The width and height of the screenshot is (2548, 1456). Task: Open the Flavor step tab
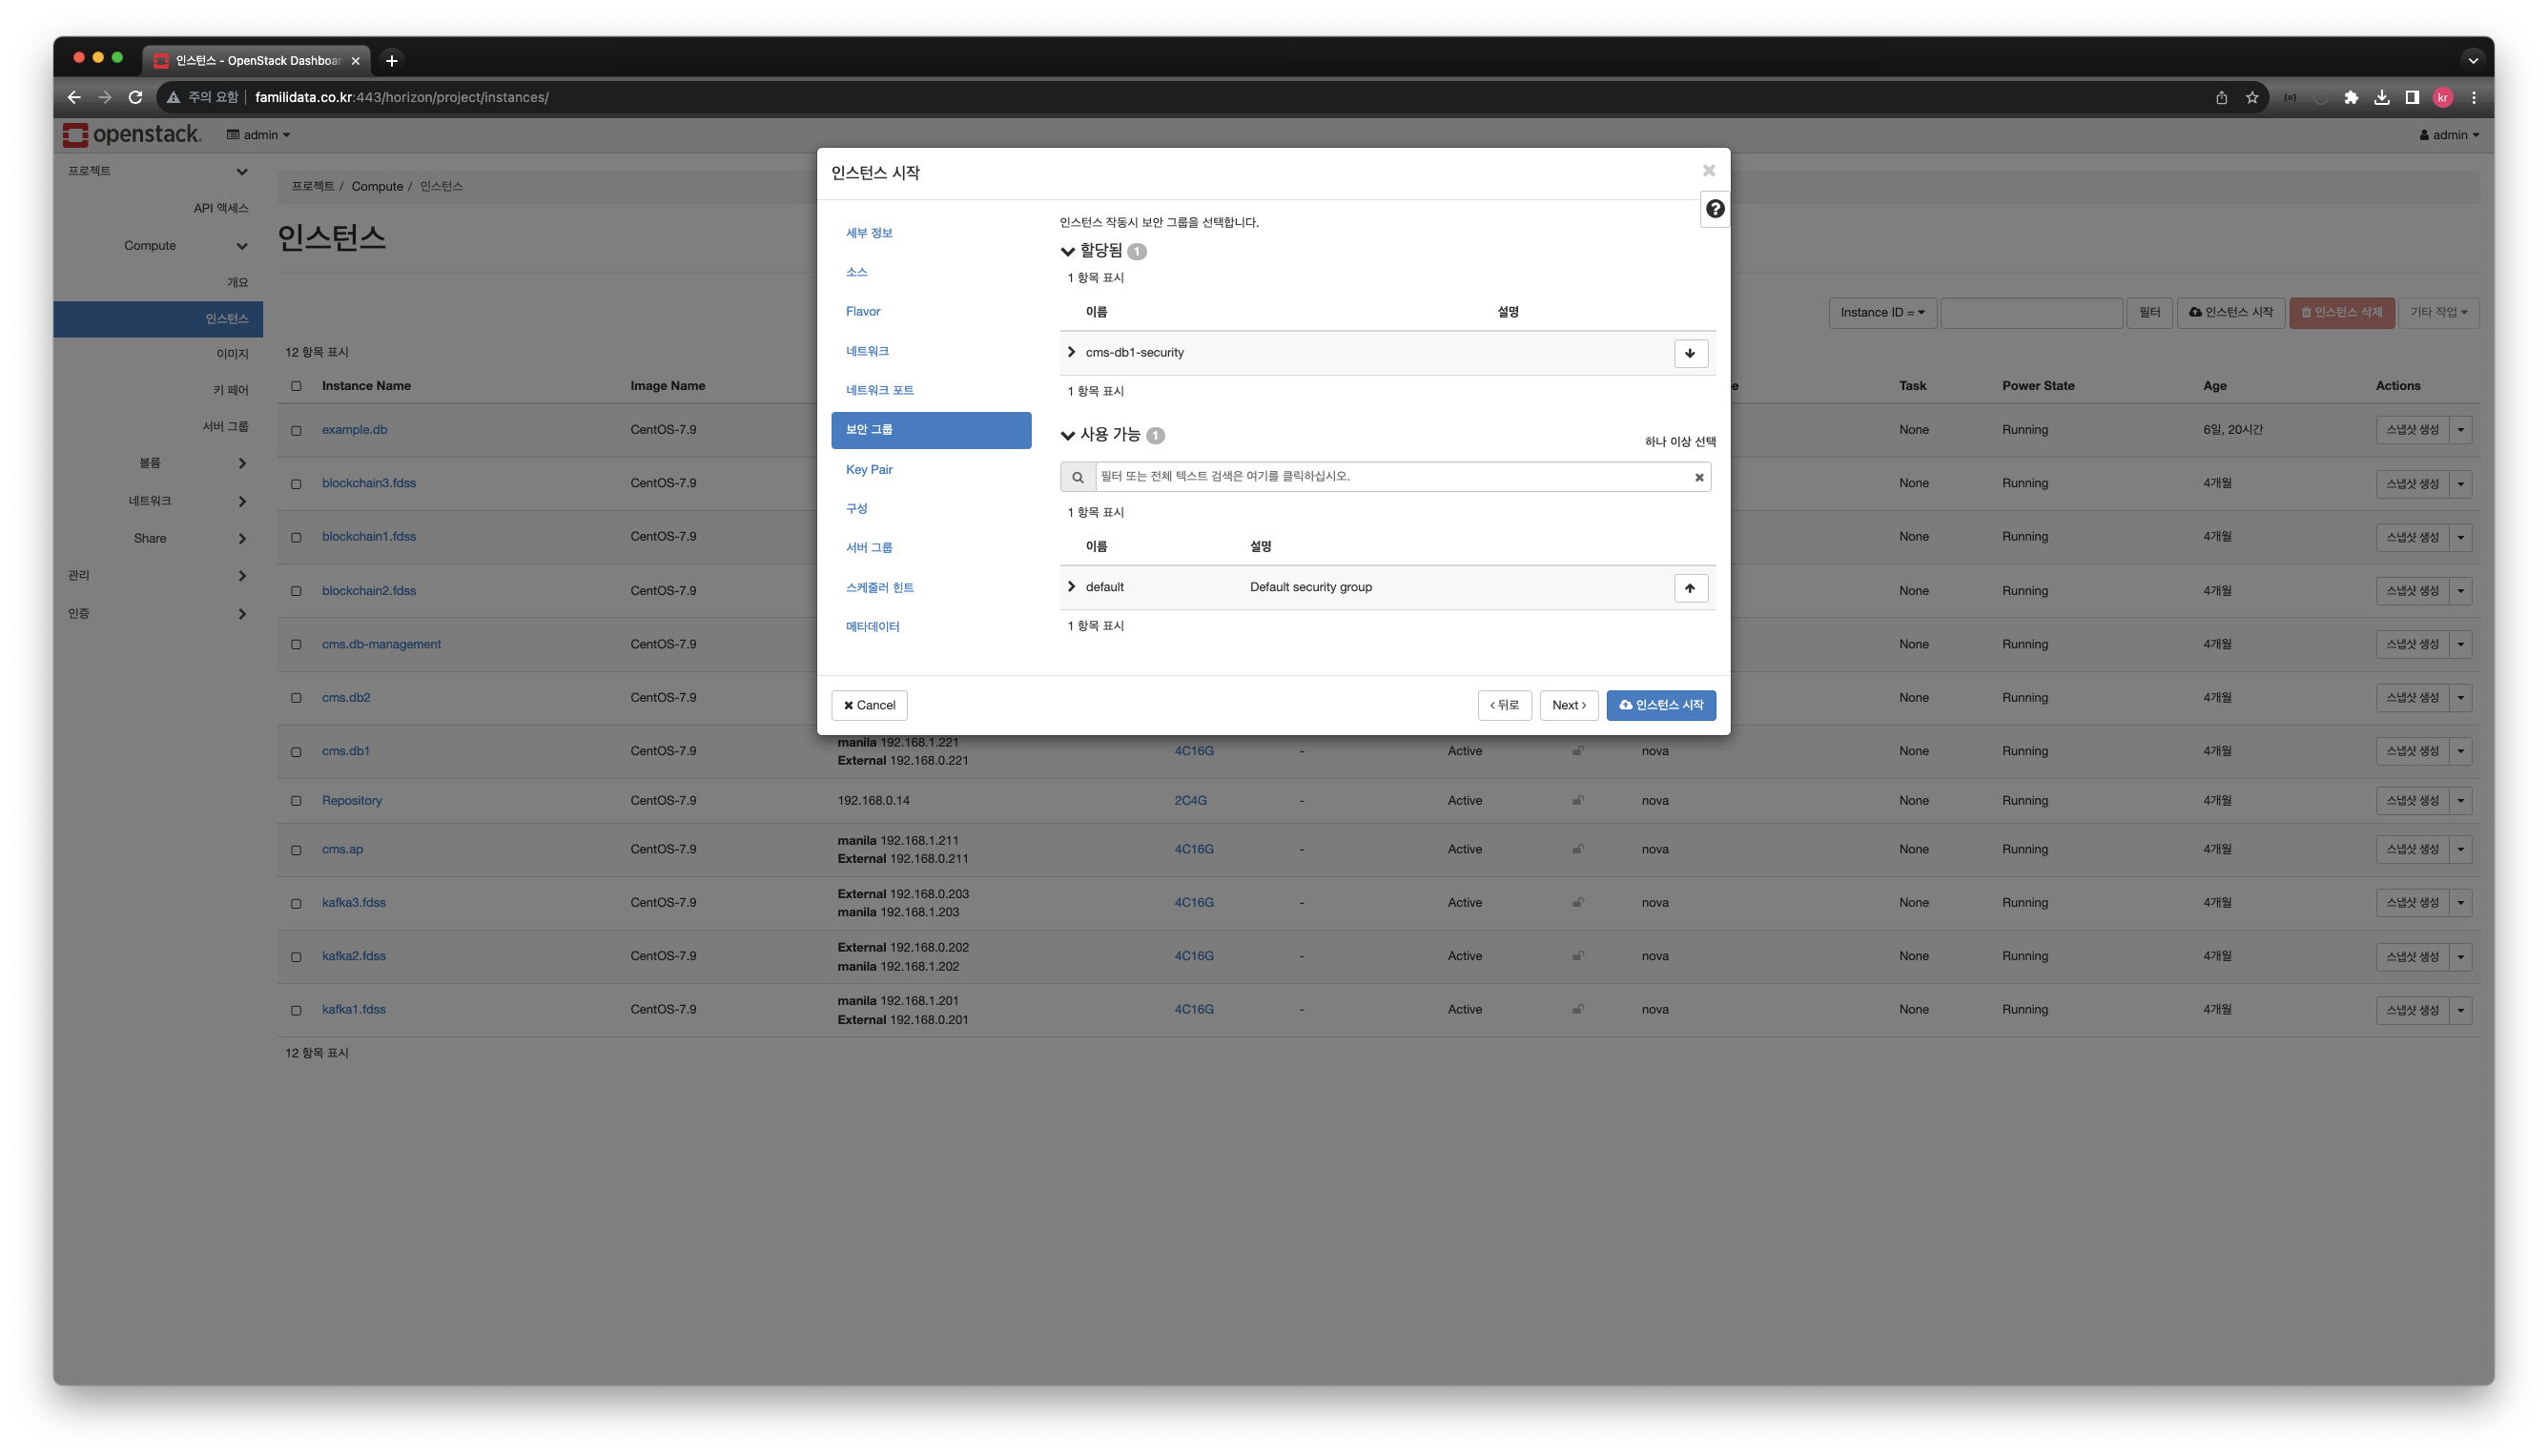862,311
